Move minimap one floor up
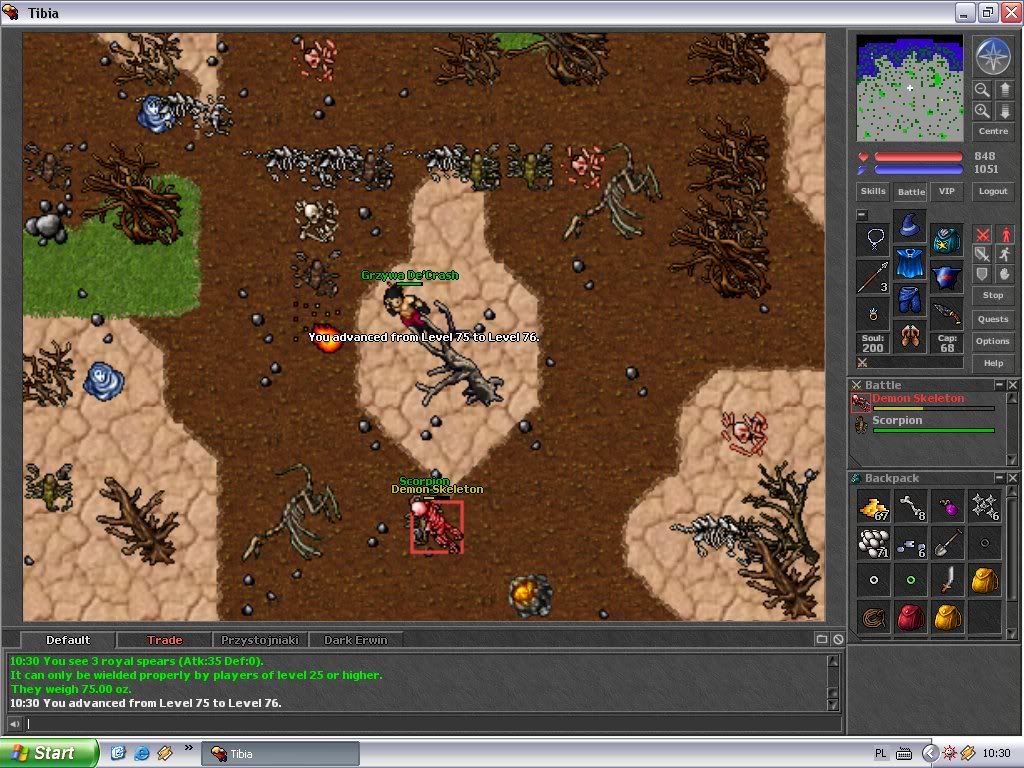 (x=1004, y=89)
